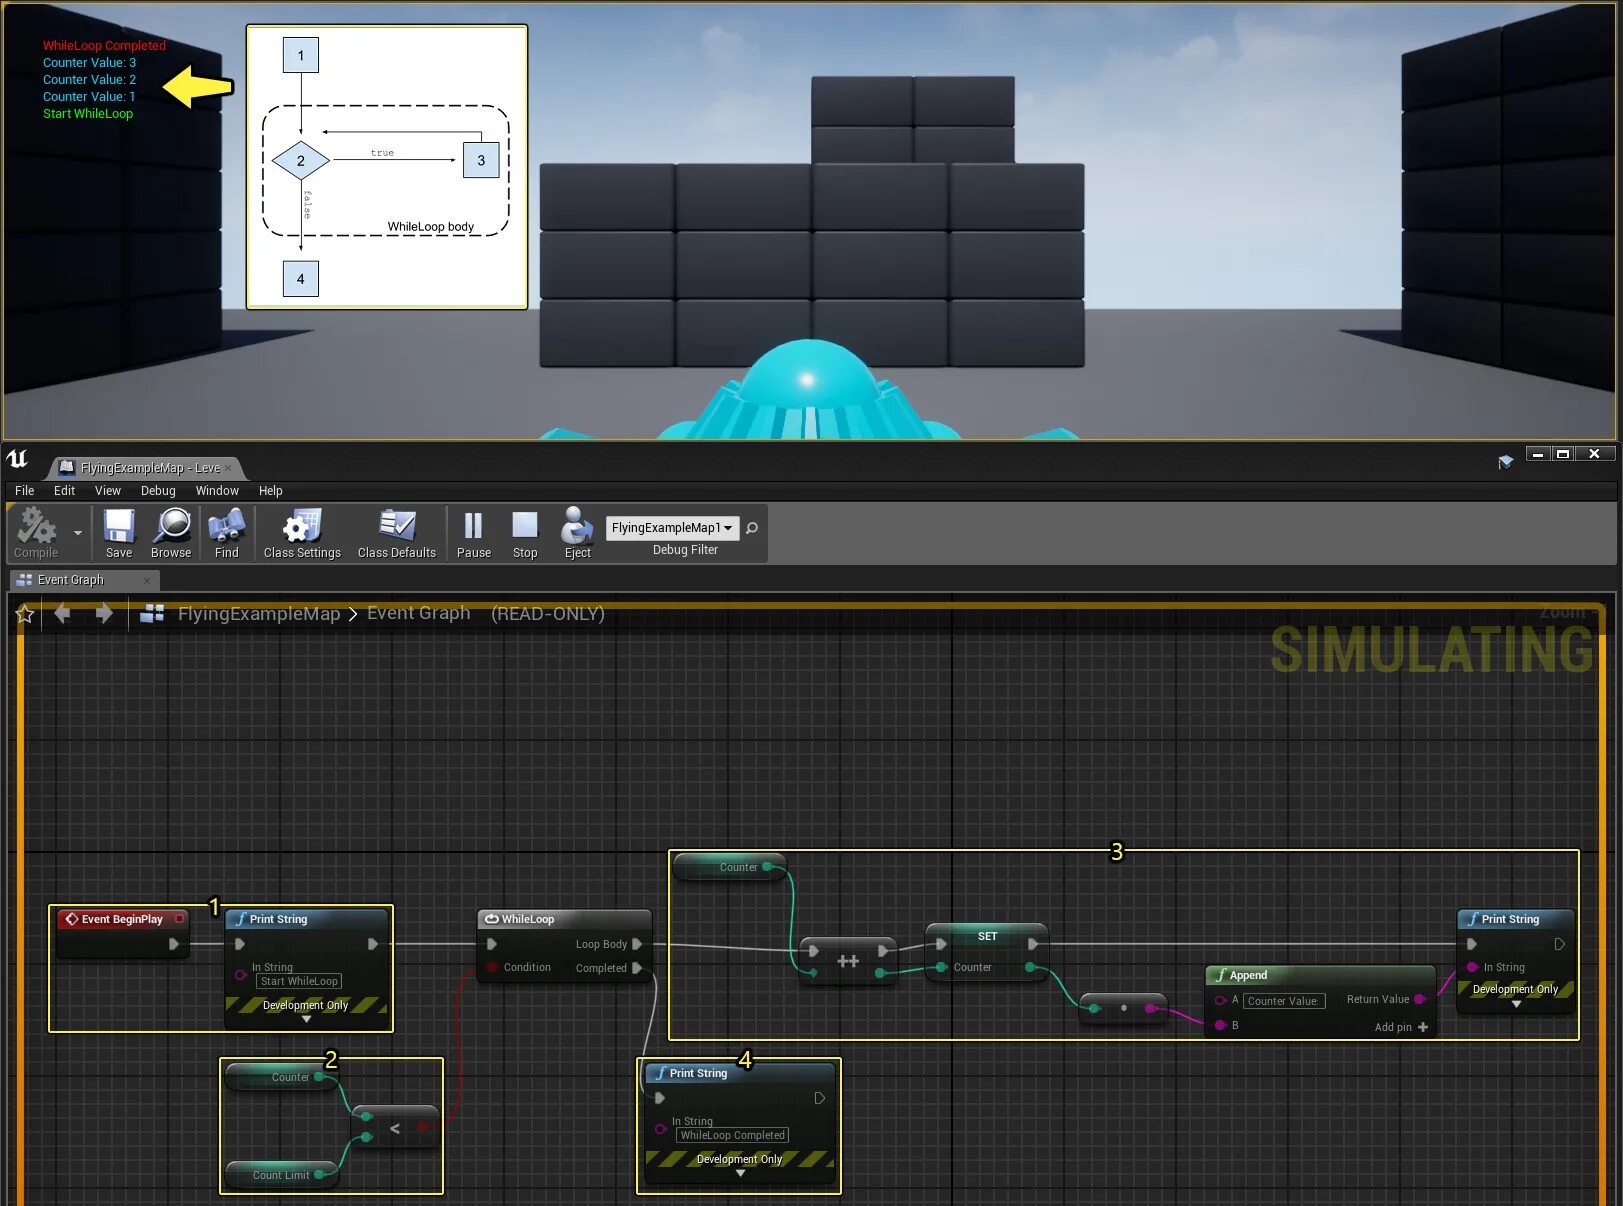The width and height of the screenshot is (1623, 1206).
Task: Click the Loop Body execution pin
Action: coord(637,944)
